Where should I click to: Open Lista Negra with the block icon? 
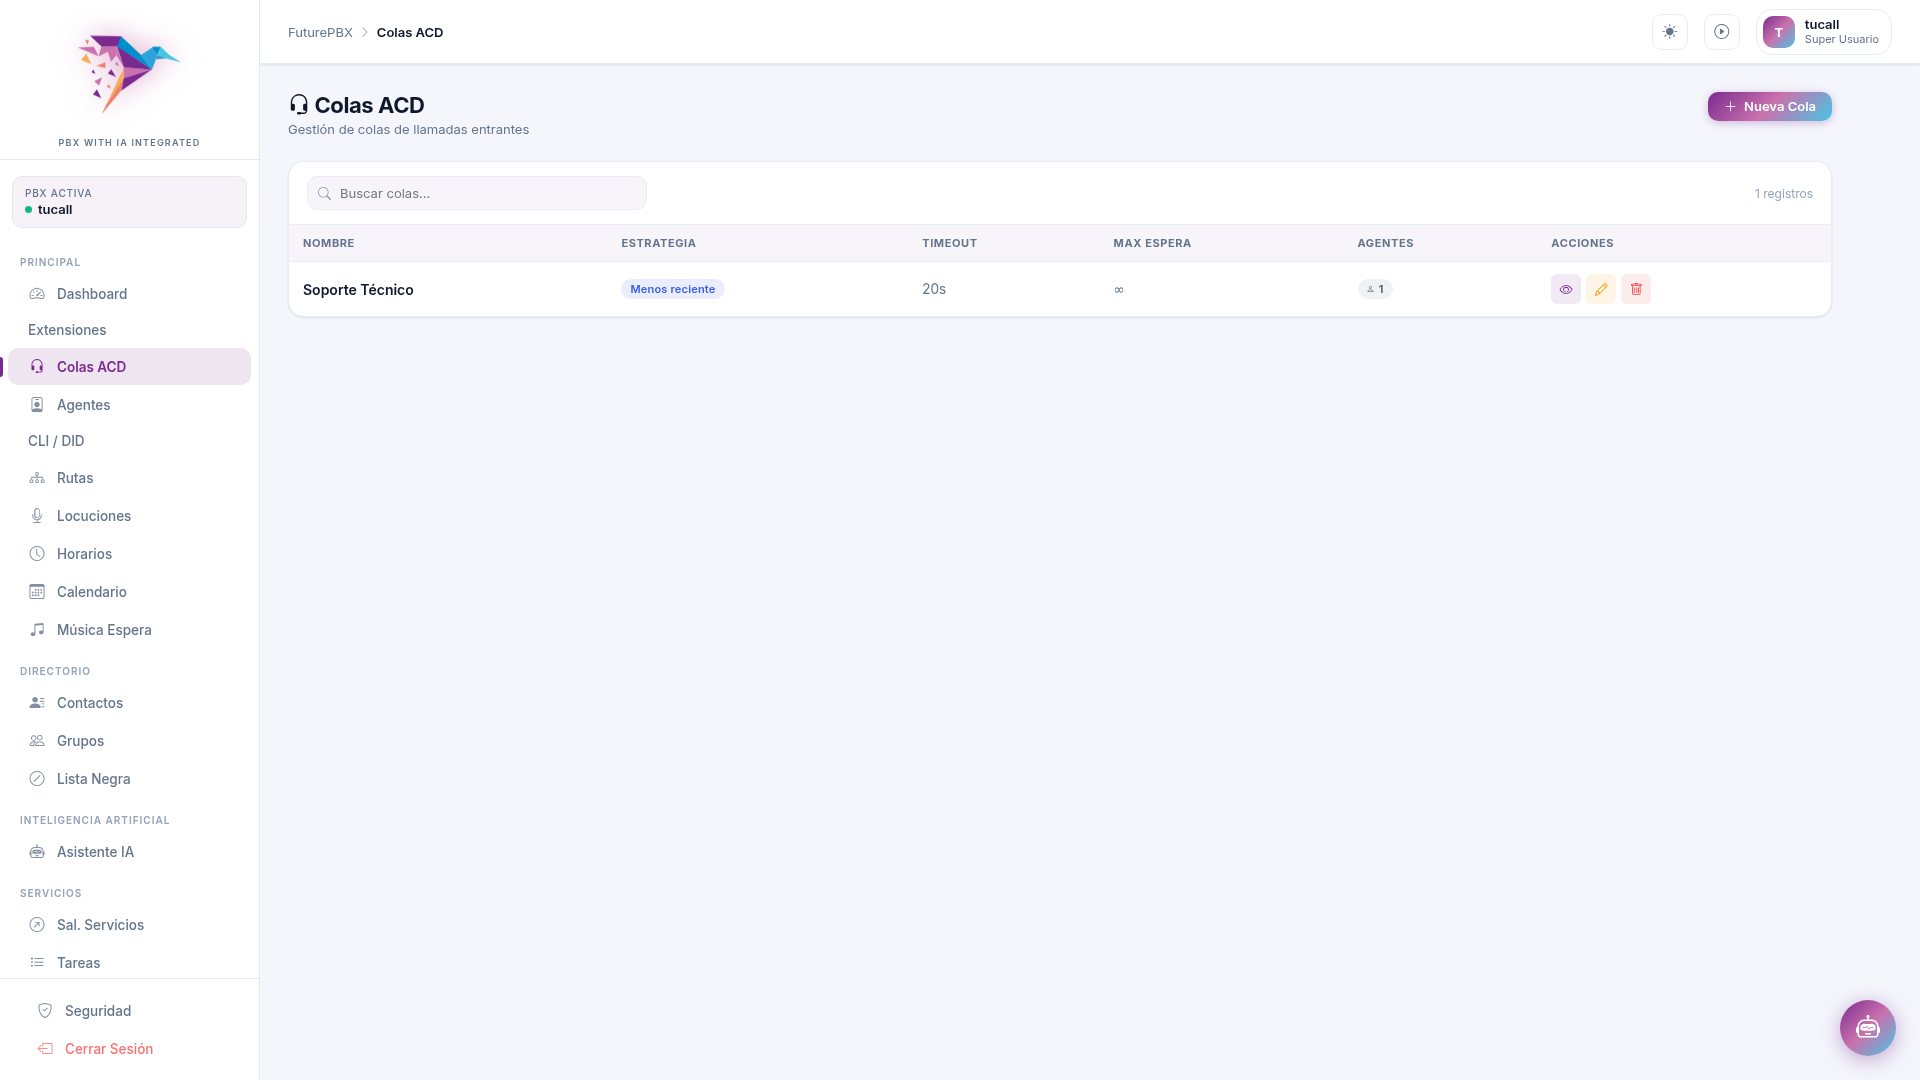pos(93,779)
